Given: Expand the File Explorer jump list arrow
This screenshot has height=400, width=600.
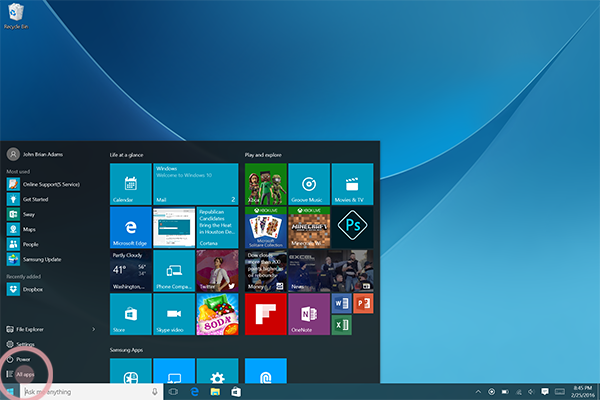Looking at the screenshot, I should pos(93,329).
